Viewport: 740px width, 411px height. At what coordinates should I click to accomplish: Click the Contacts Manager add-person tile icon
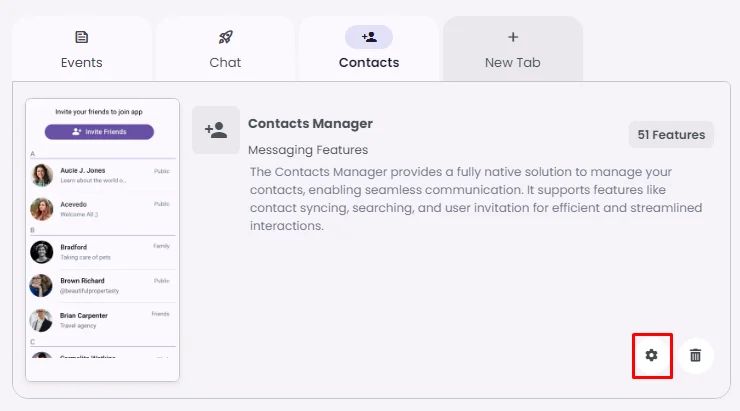point(216,130)
